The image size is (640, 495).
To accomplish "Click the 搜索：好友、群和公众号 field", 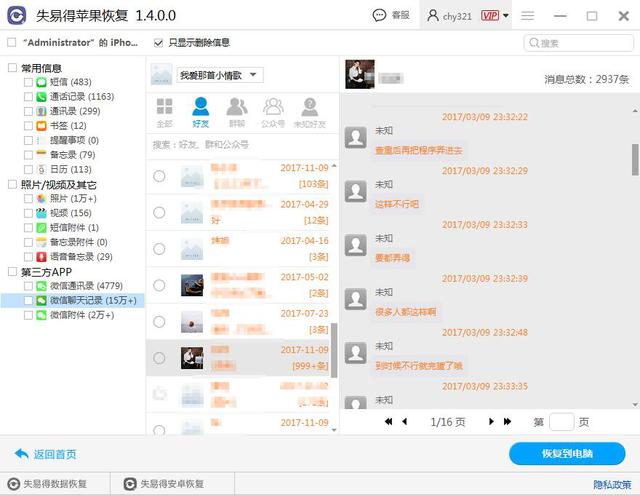I will click(242, 144).
